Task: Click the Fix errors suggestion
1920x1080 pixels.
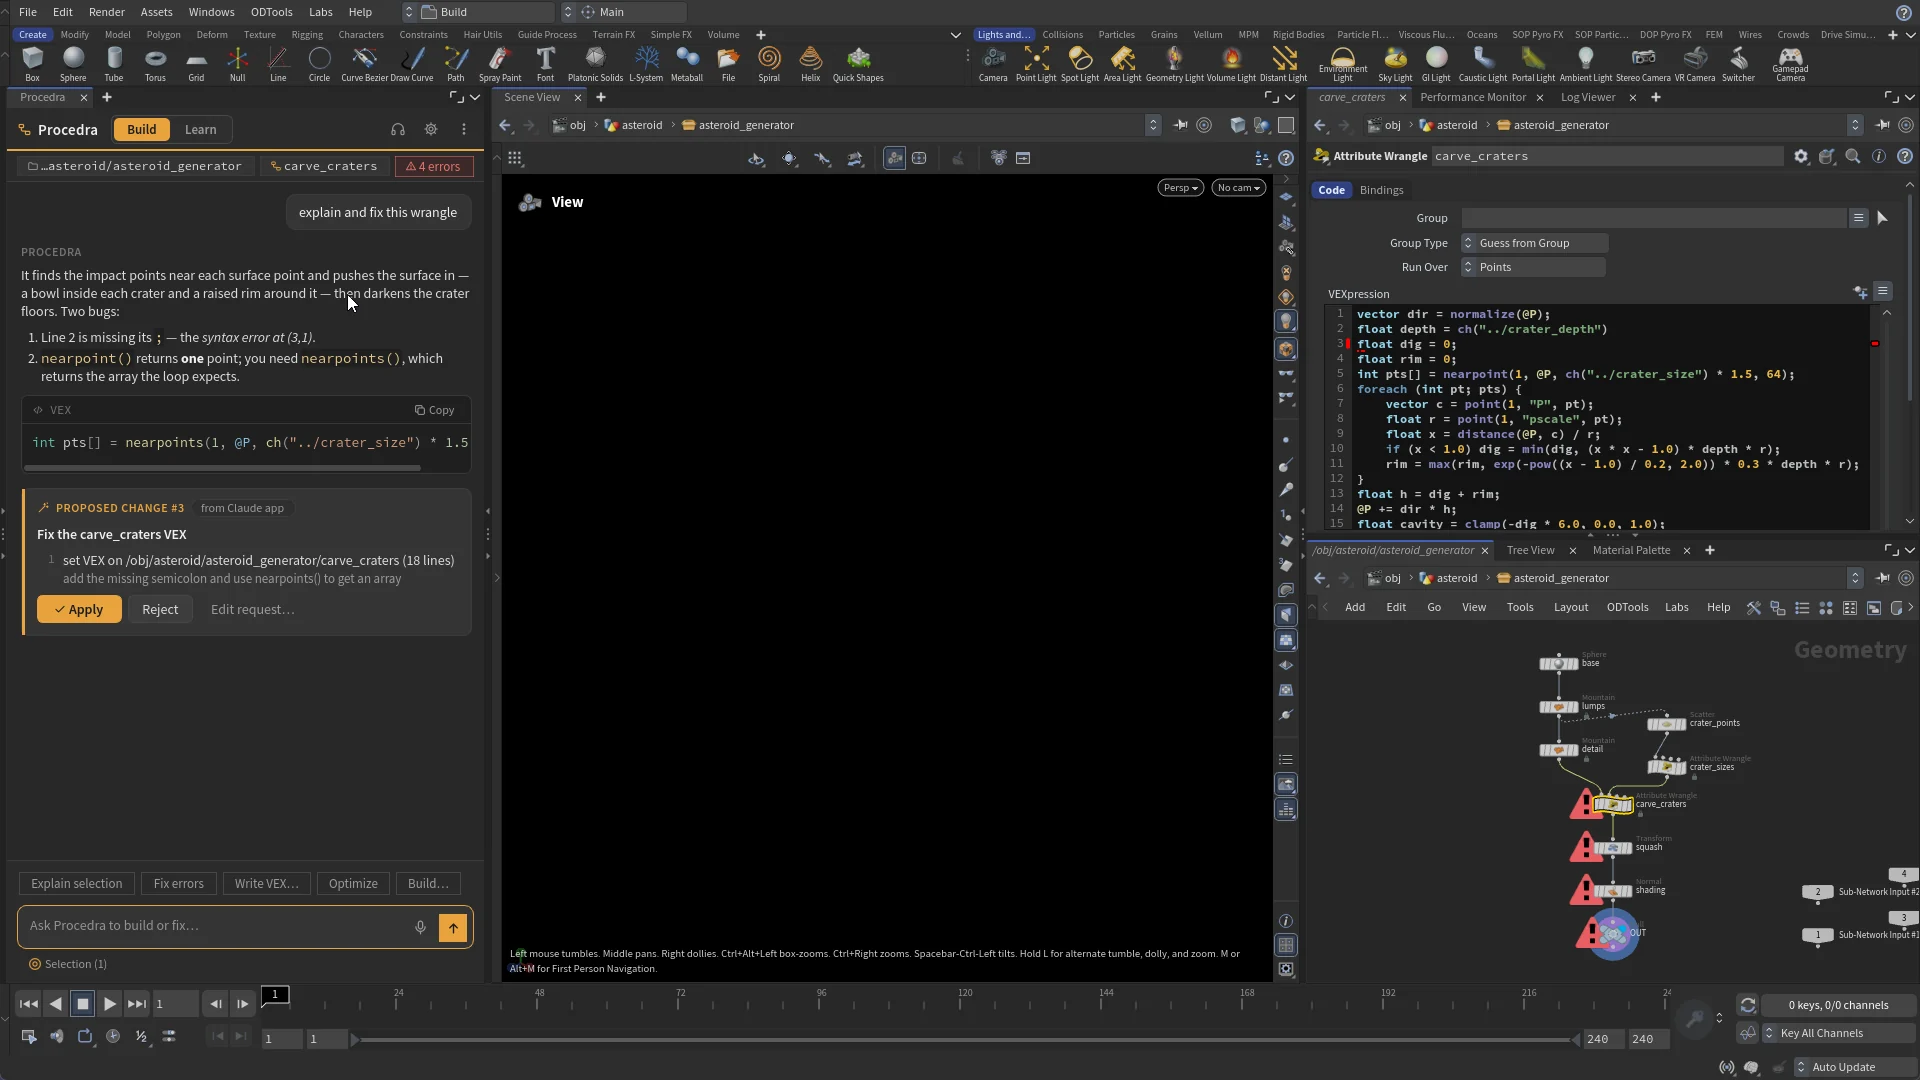Action: click(178, 884)
